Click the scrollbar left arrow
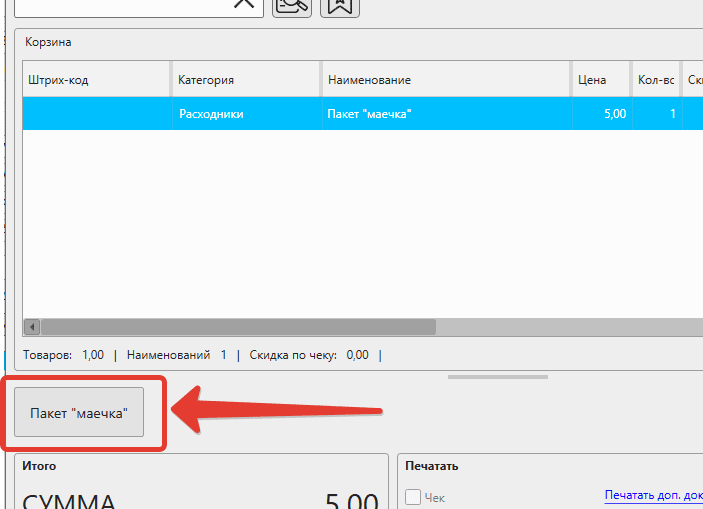 pos(32,327)
